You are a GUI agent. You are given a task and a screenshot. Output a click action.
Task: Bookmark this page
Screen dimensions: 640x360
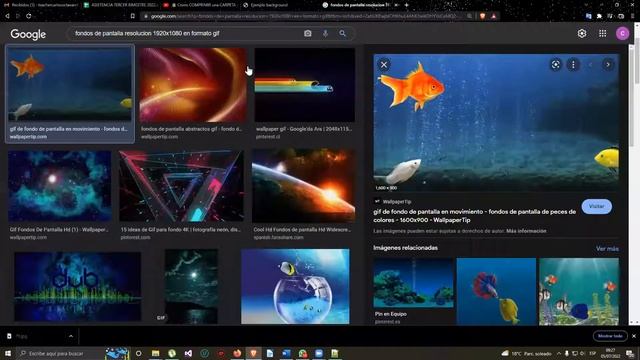[x=133, y=16]
